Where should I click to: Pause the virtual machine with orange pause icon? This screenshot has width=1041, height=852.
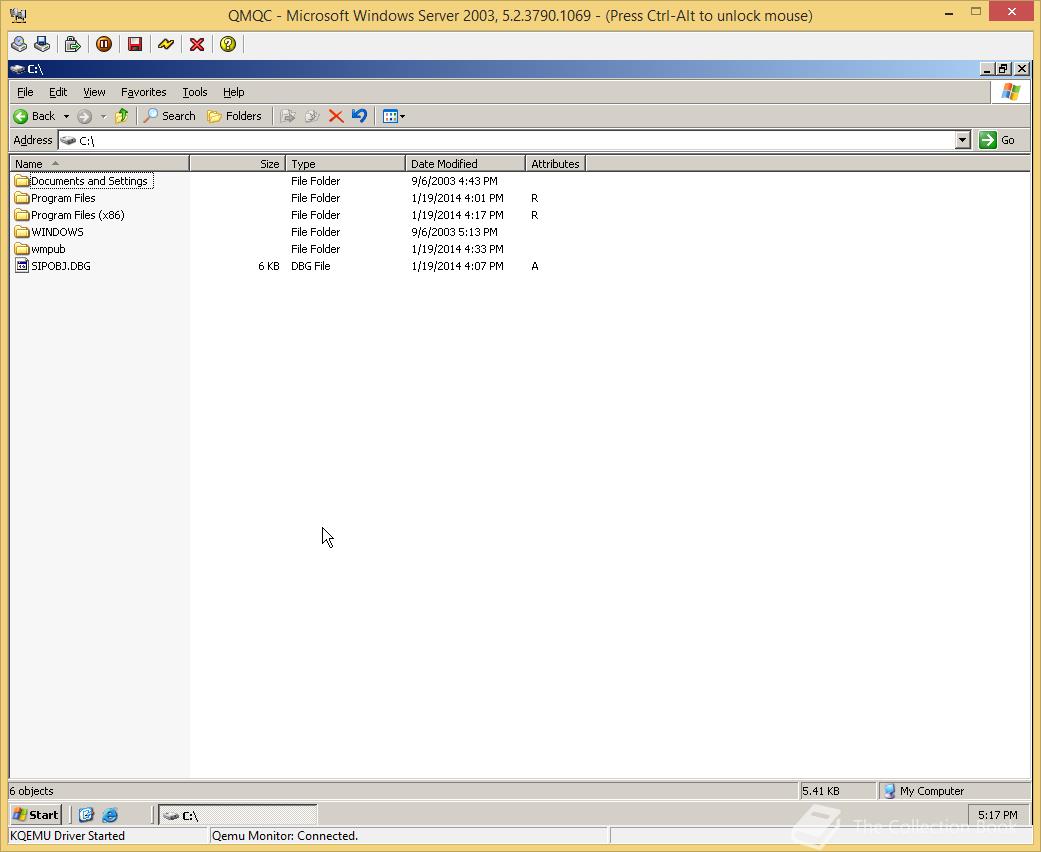click(104, 44)
